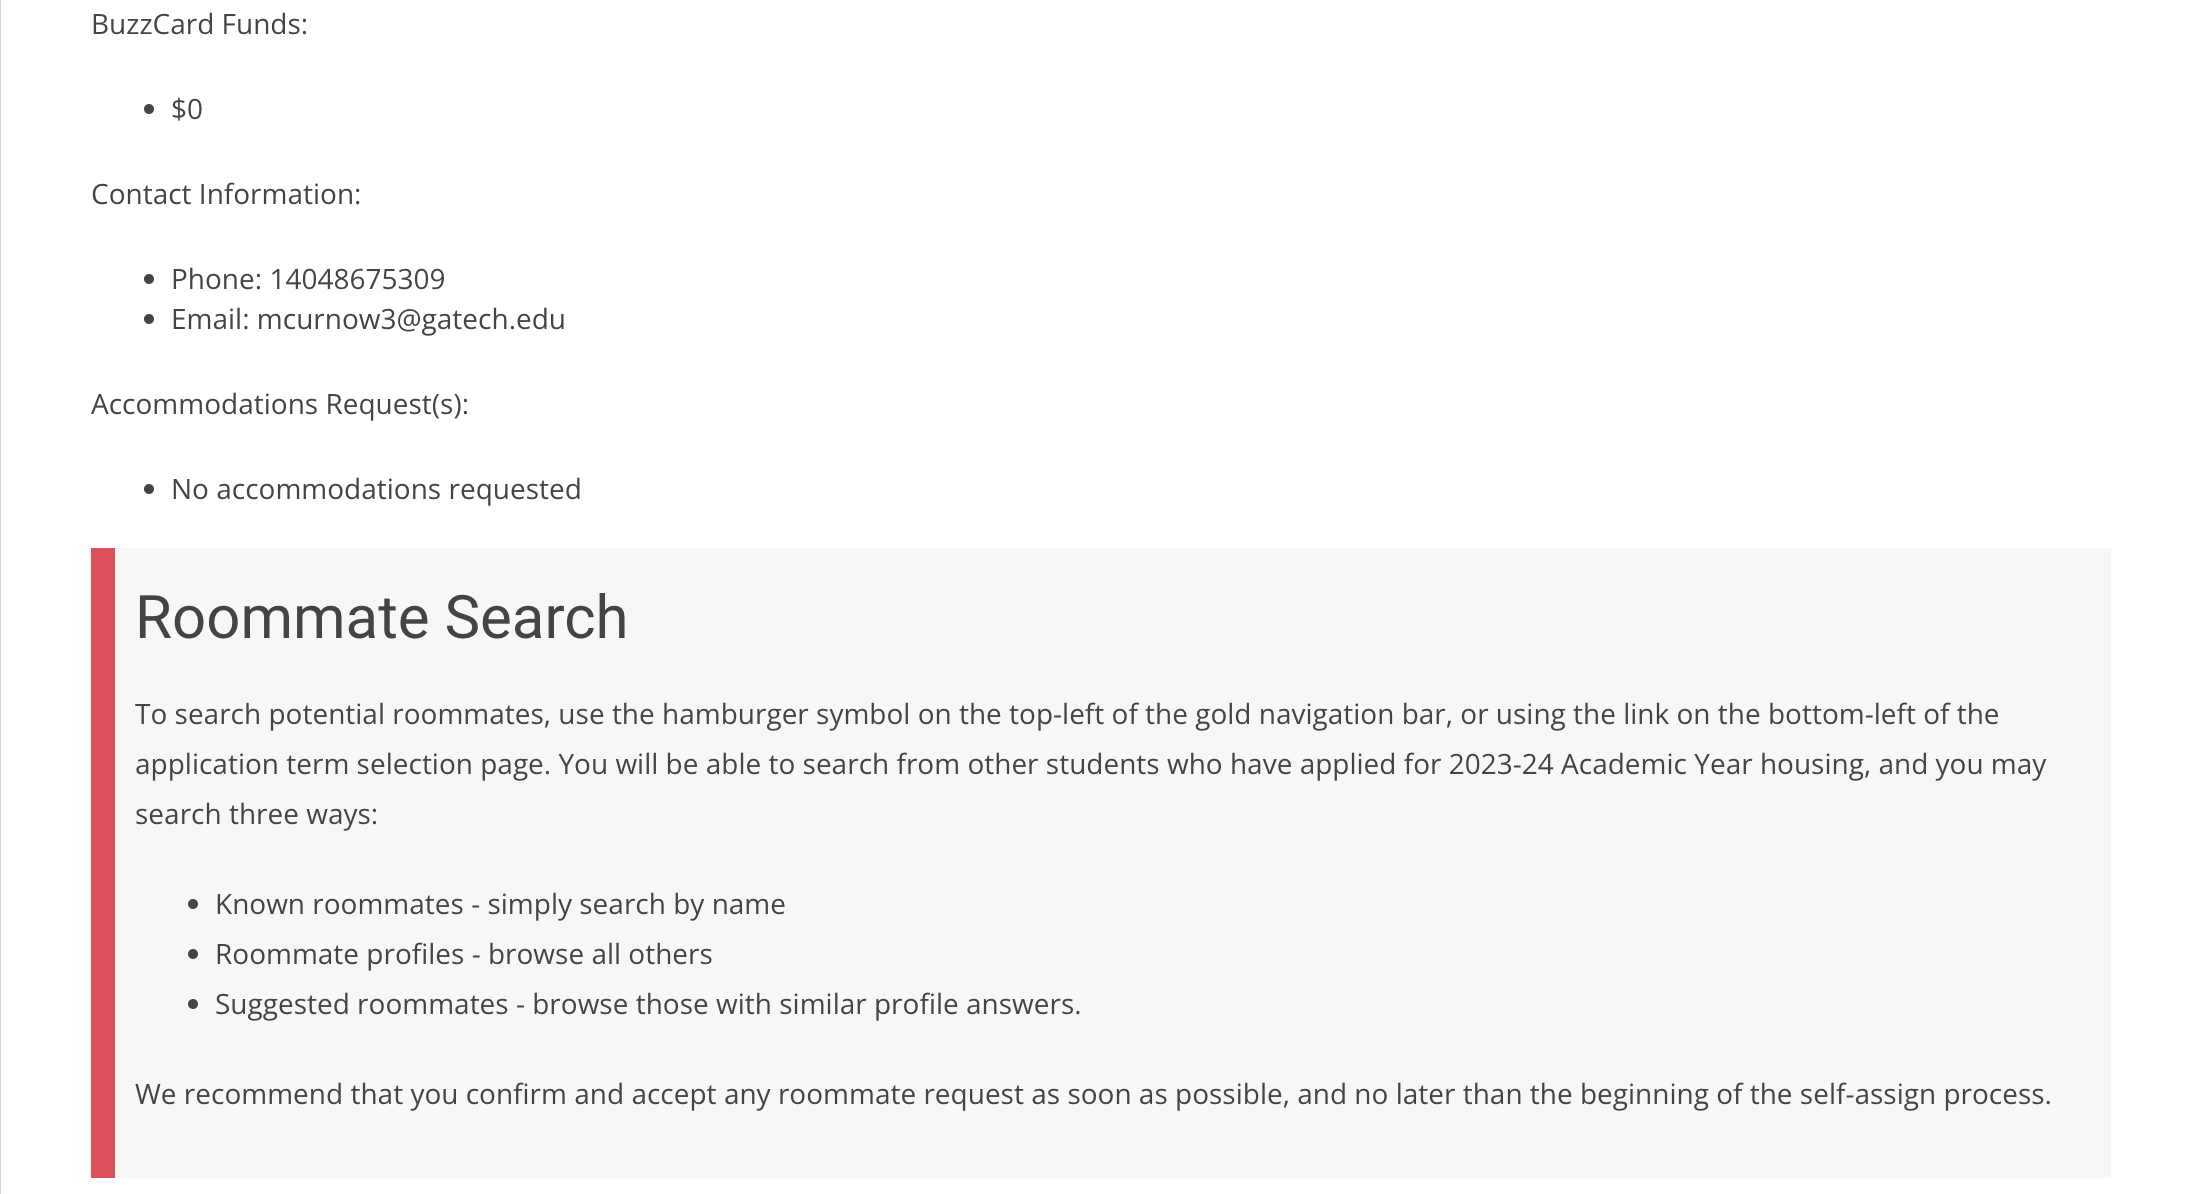
Task: Click the Contact Information label
Action: [x=226, y=194]
